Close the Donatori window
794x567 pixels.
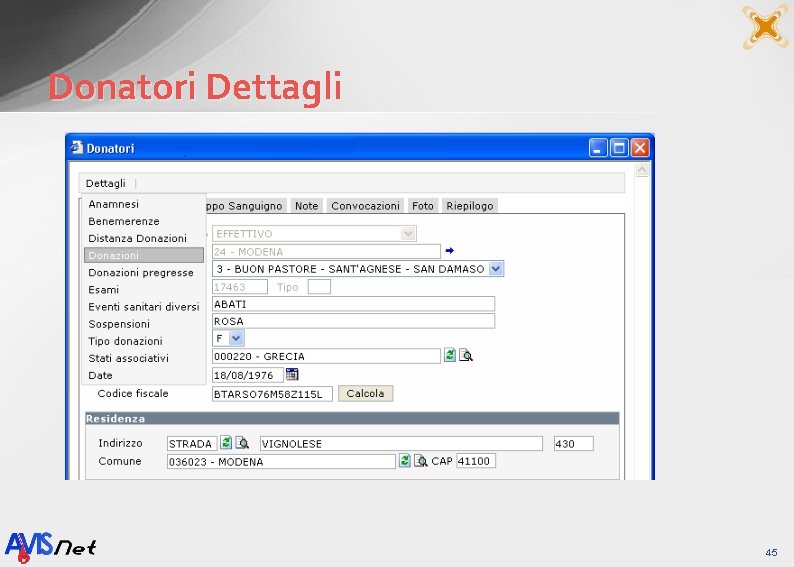point(640,148)
